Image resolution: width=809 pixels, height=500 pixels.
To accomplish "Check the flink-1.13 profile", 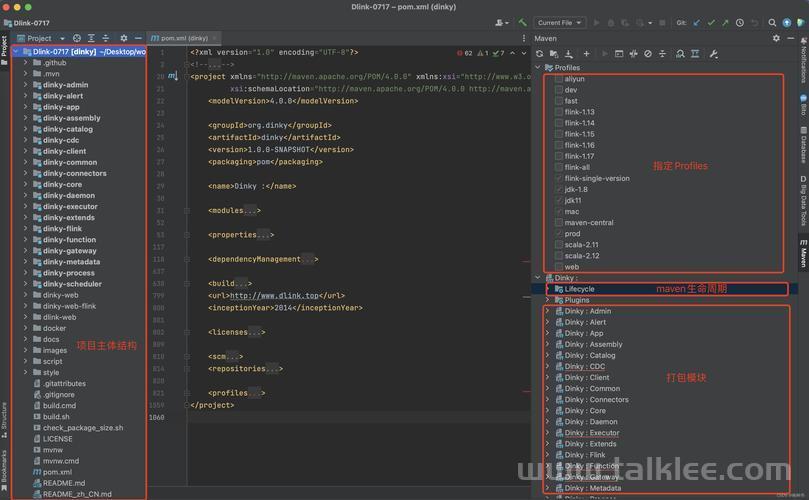I will 559,112.
